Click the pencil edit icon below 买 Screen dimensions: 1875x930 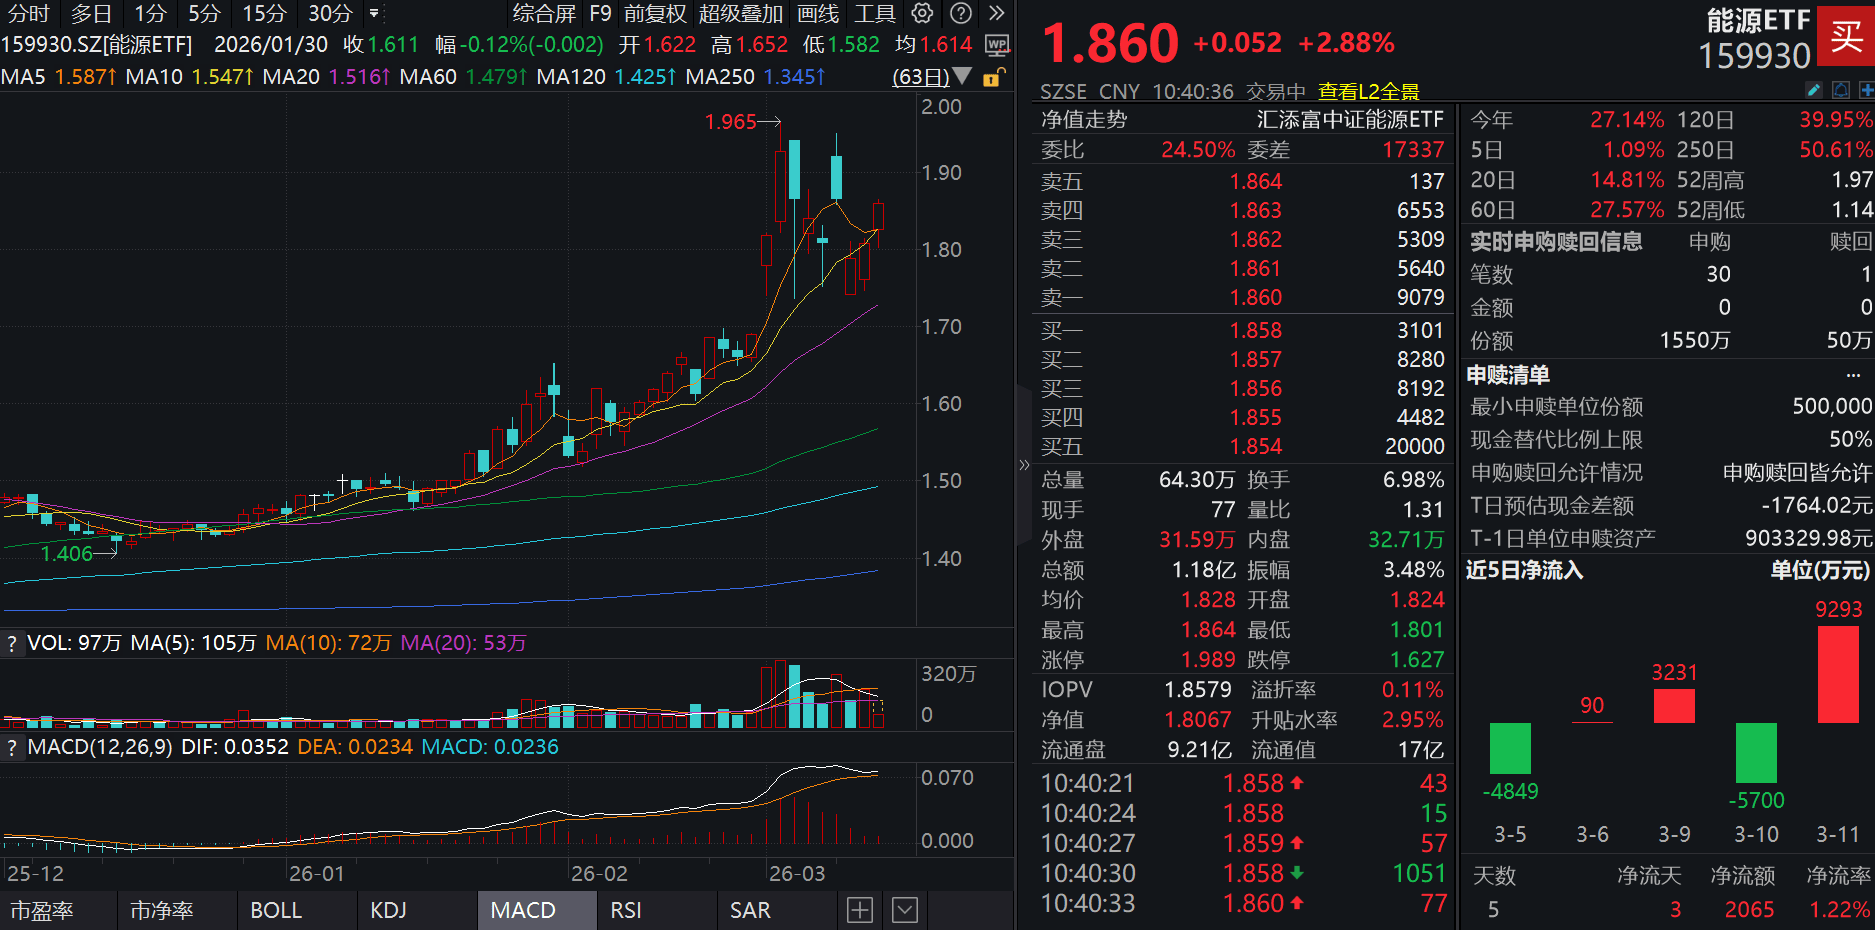[x=1814, y=90]
